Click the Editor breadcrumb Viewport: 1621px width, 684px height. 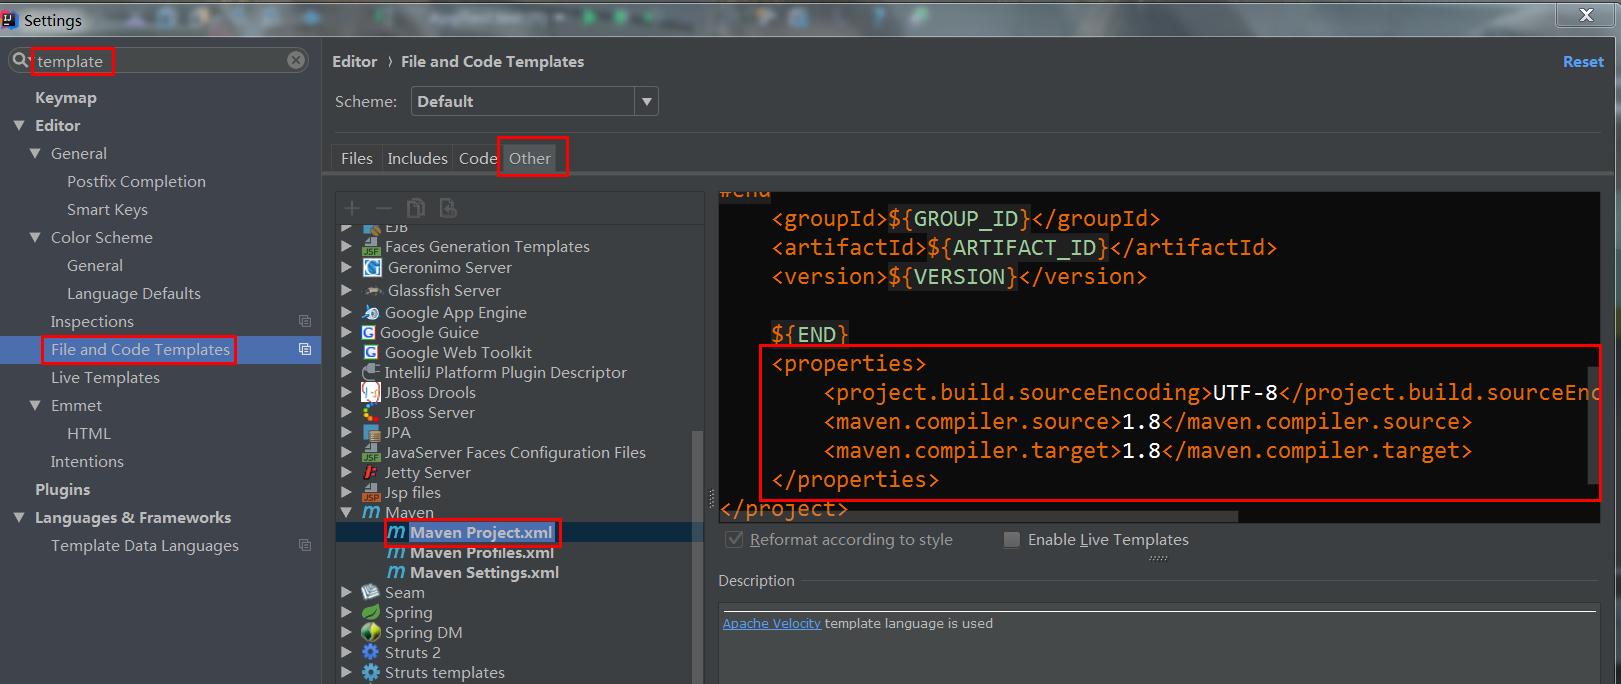click(x=355, y=61)
